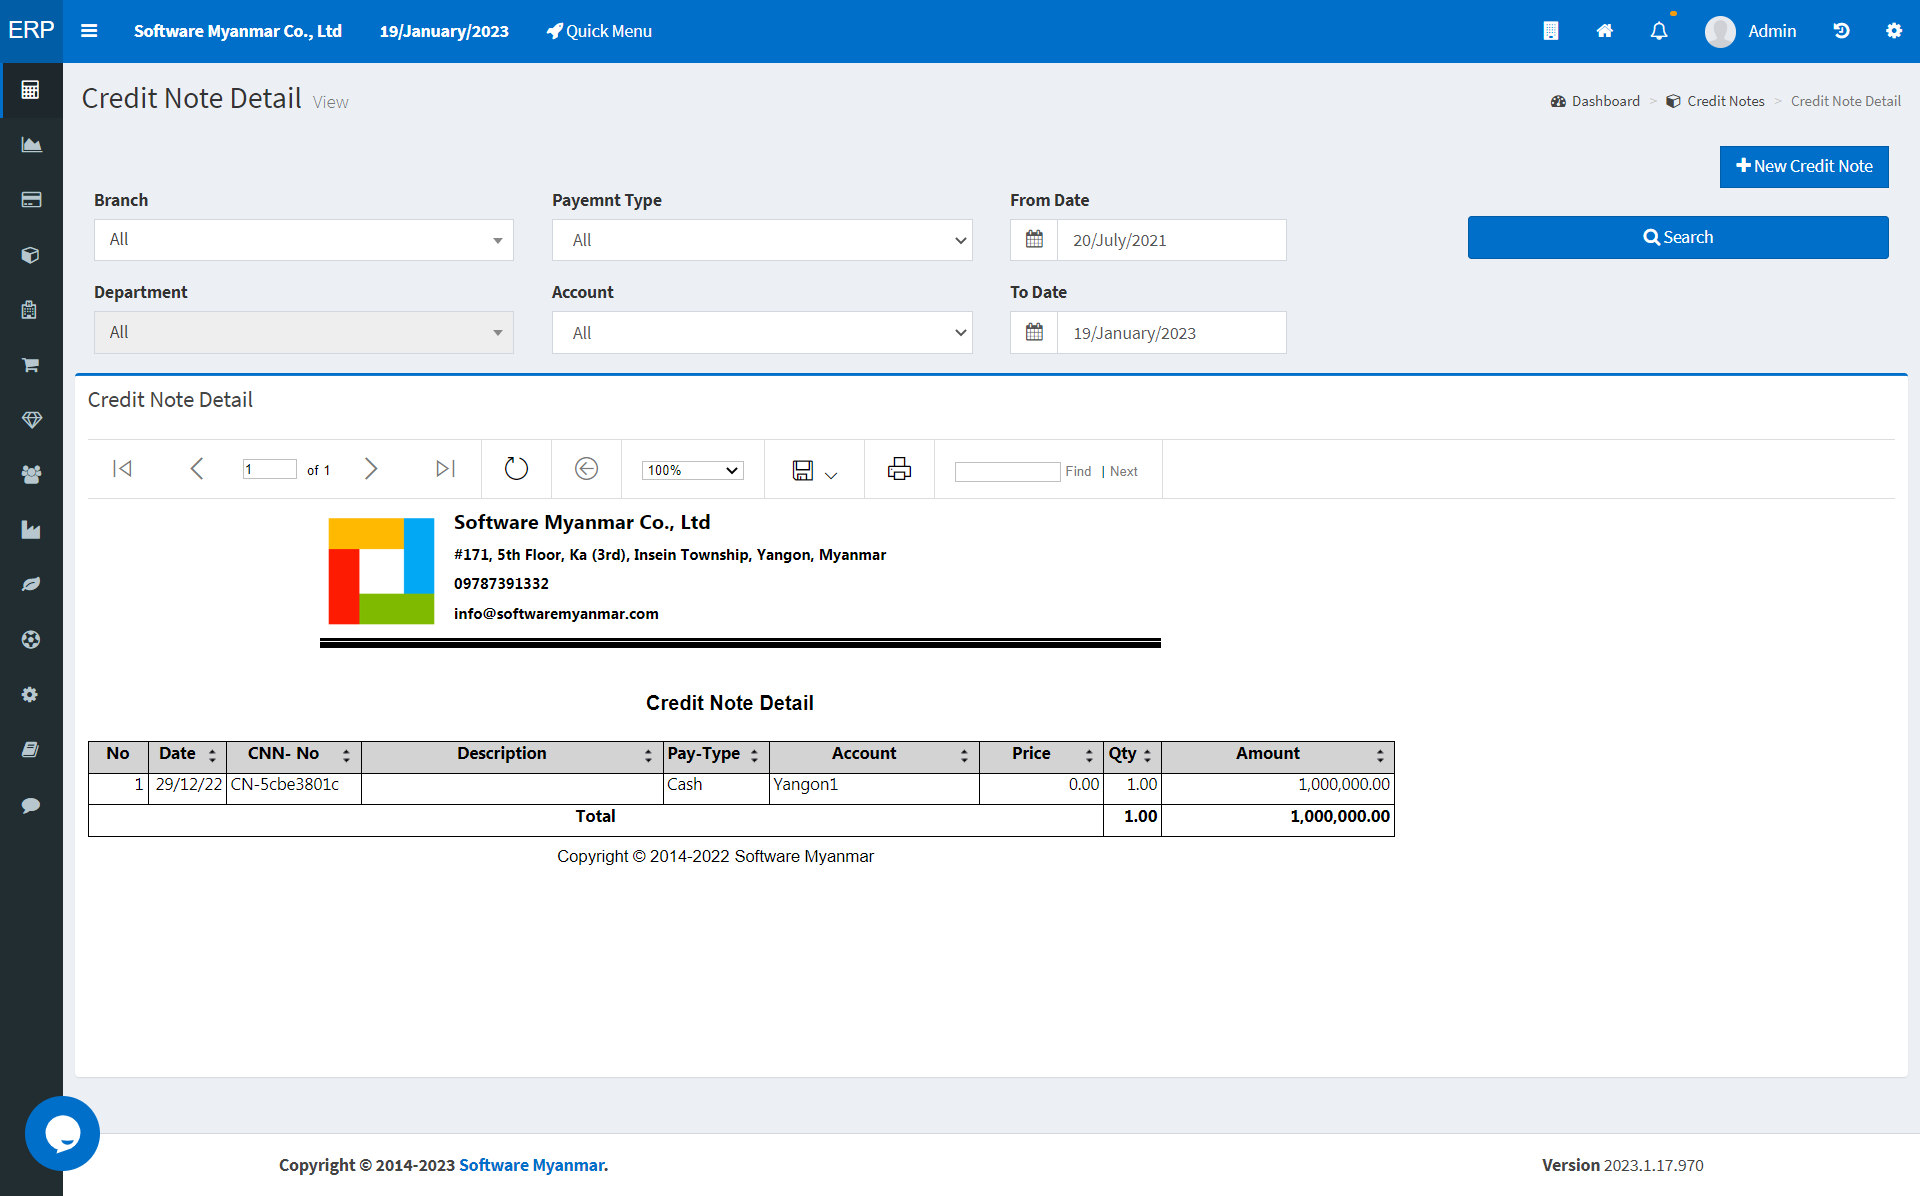Go to next report page

pos(371,469)
